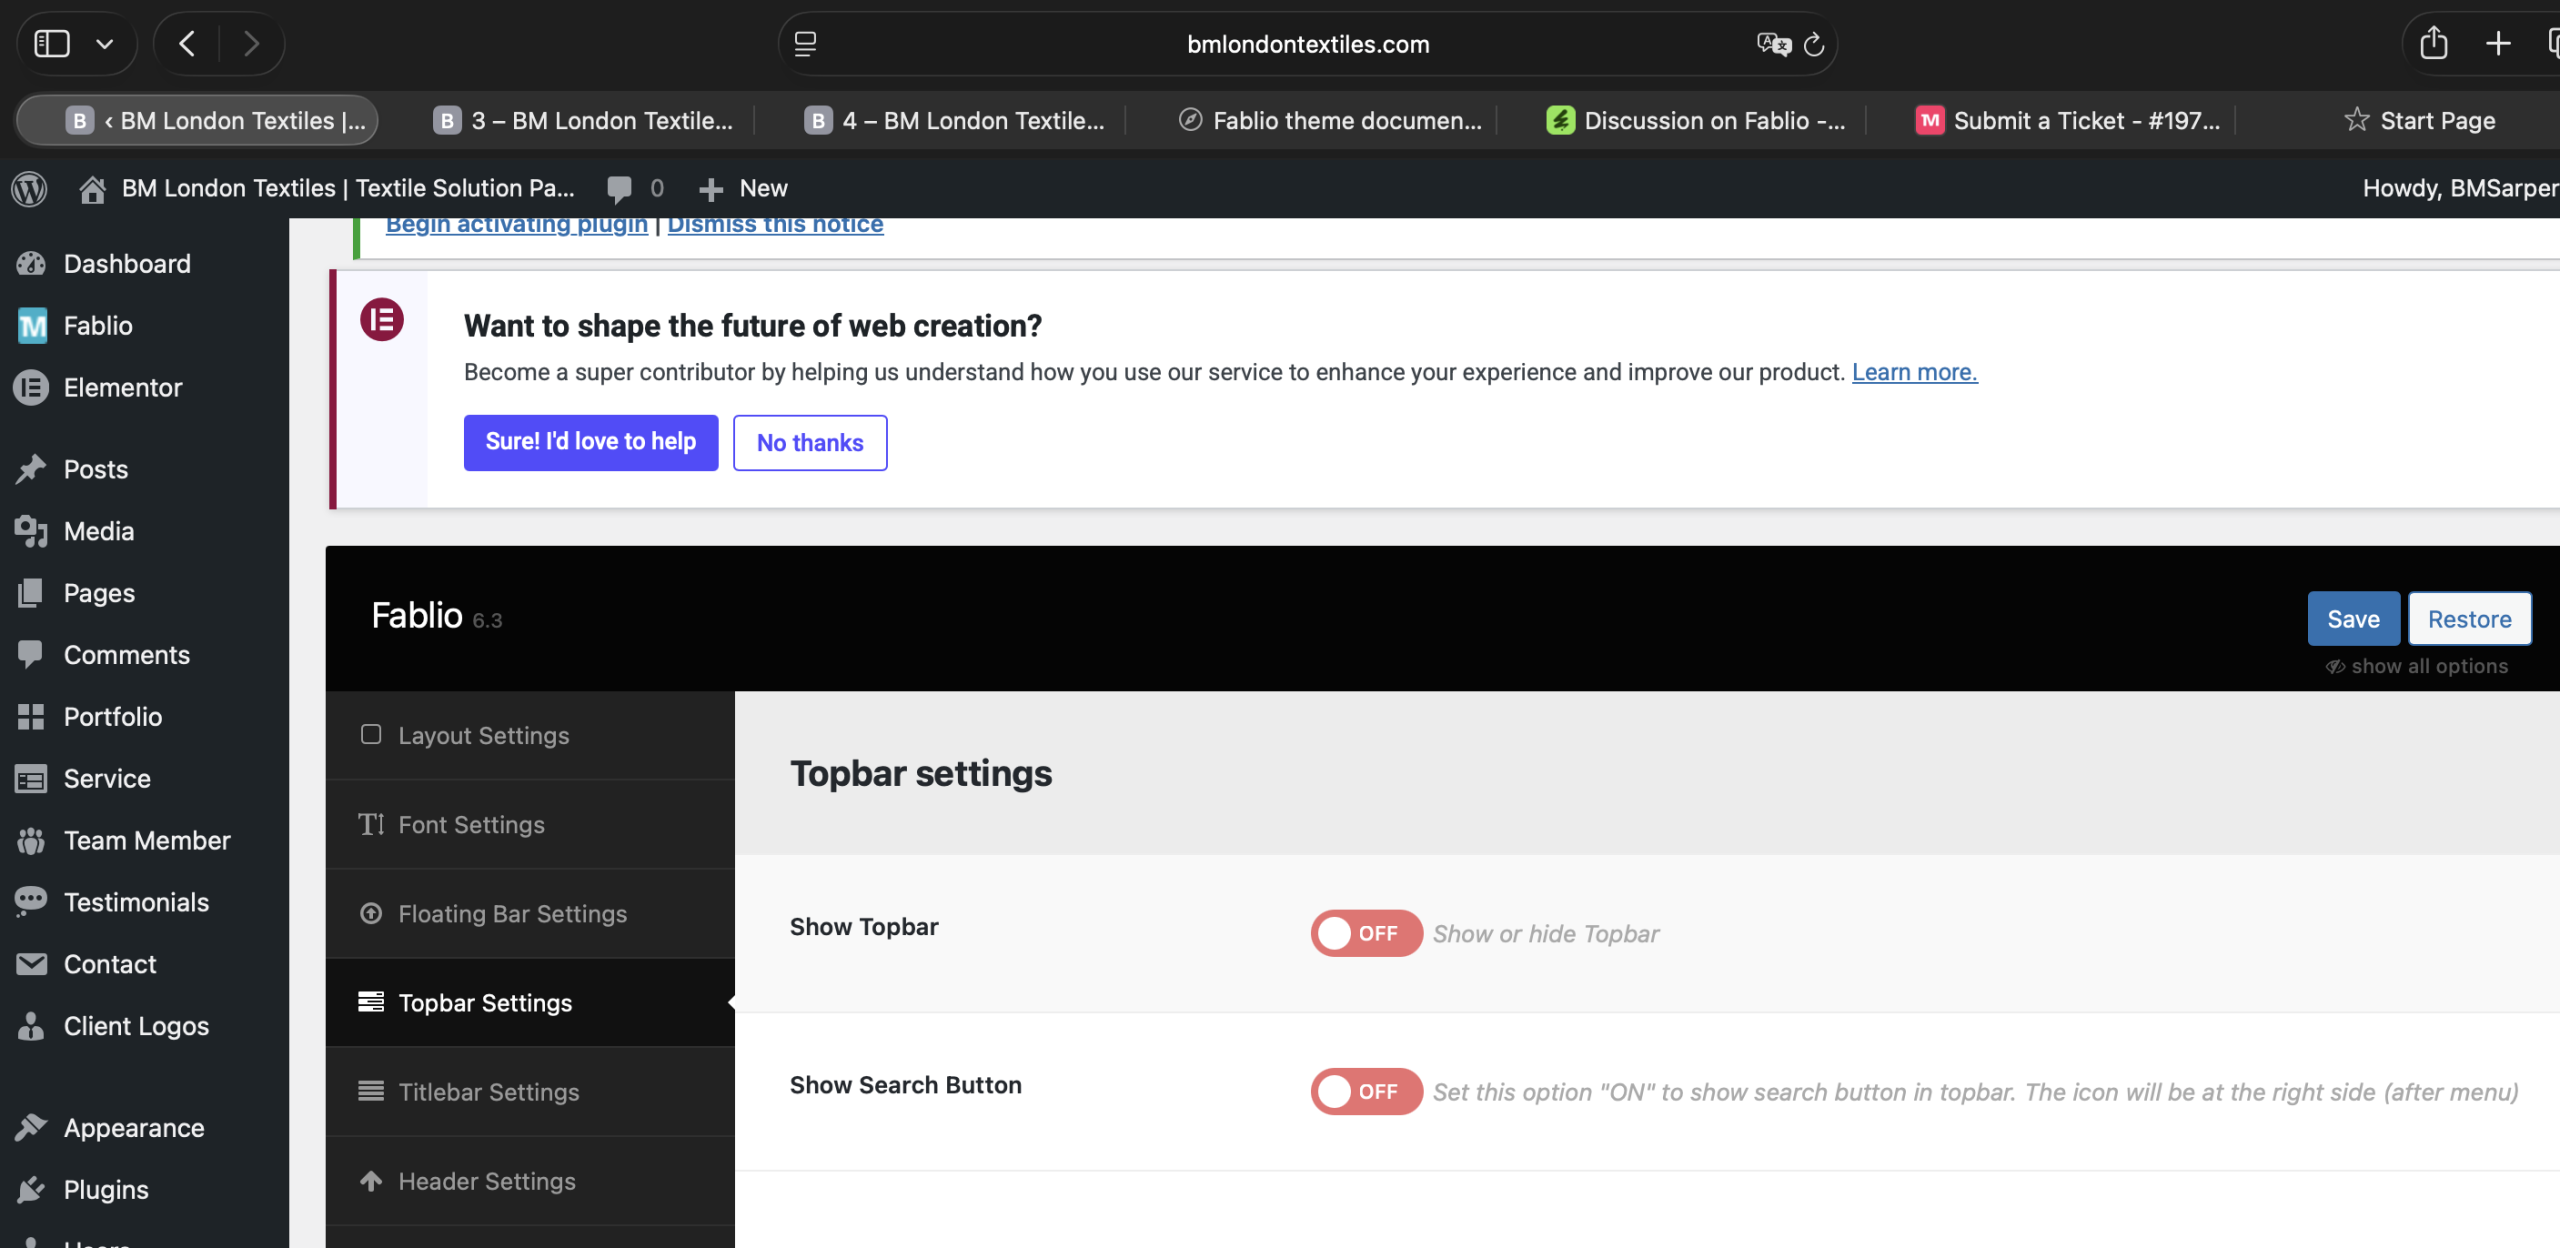Click show all options toggle
Viewport: 2560px width, 1248px height.
coord(2417,666)
